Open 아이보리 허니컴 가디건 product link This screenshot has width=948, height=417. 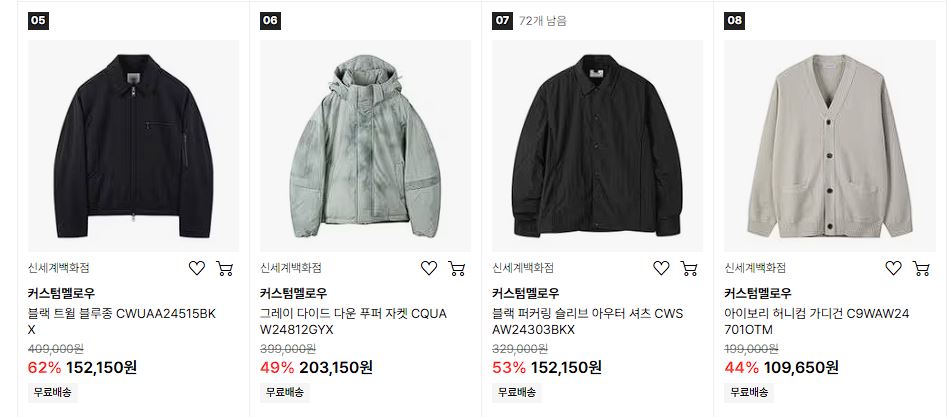point(817,322)
